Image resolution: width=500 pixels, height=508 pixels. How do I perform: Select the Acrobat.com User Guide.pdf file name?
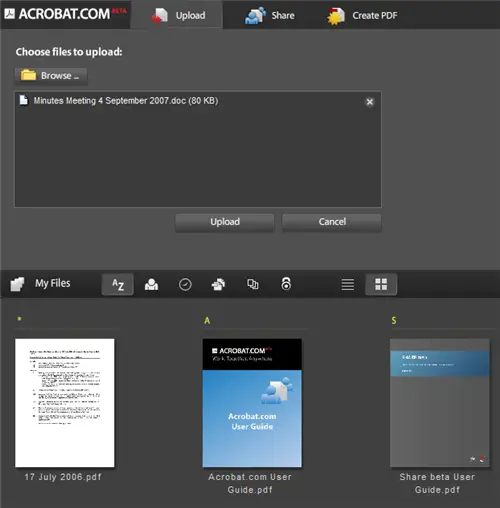(250, 483)
